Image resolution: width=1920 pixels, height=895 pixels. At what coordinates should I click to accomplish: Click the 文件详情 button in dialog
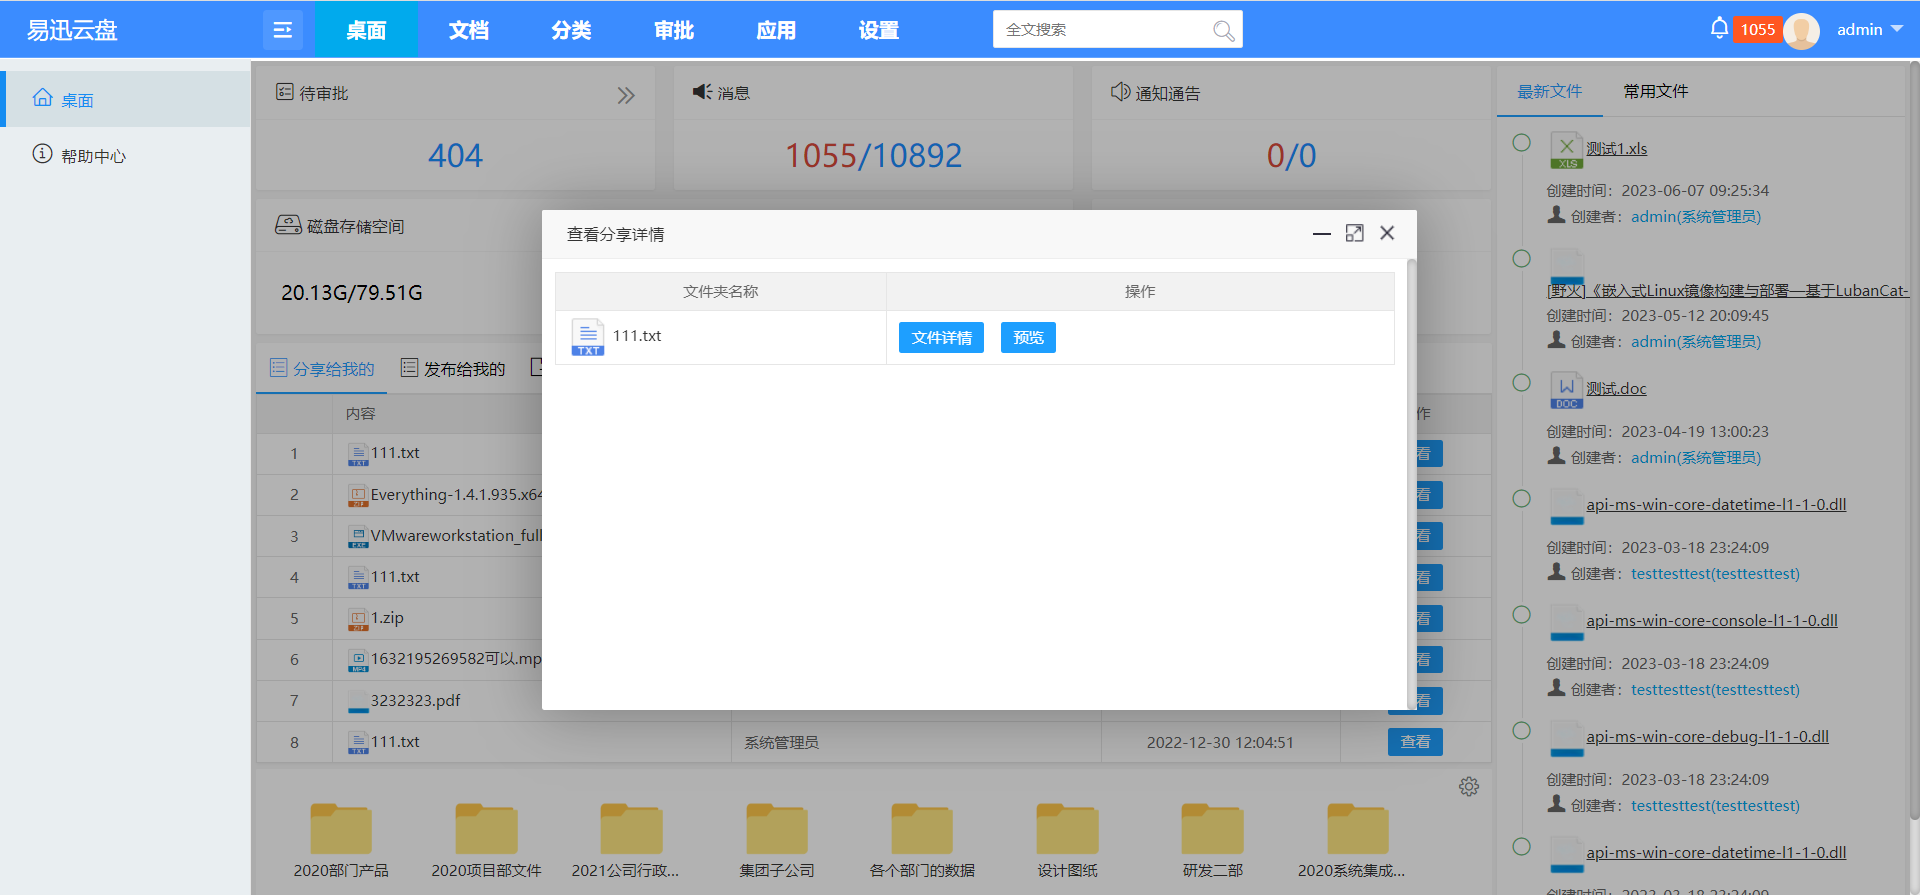point(941,337)
